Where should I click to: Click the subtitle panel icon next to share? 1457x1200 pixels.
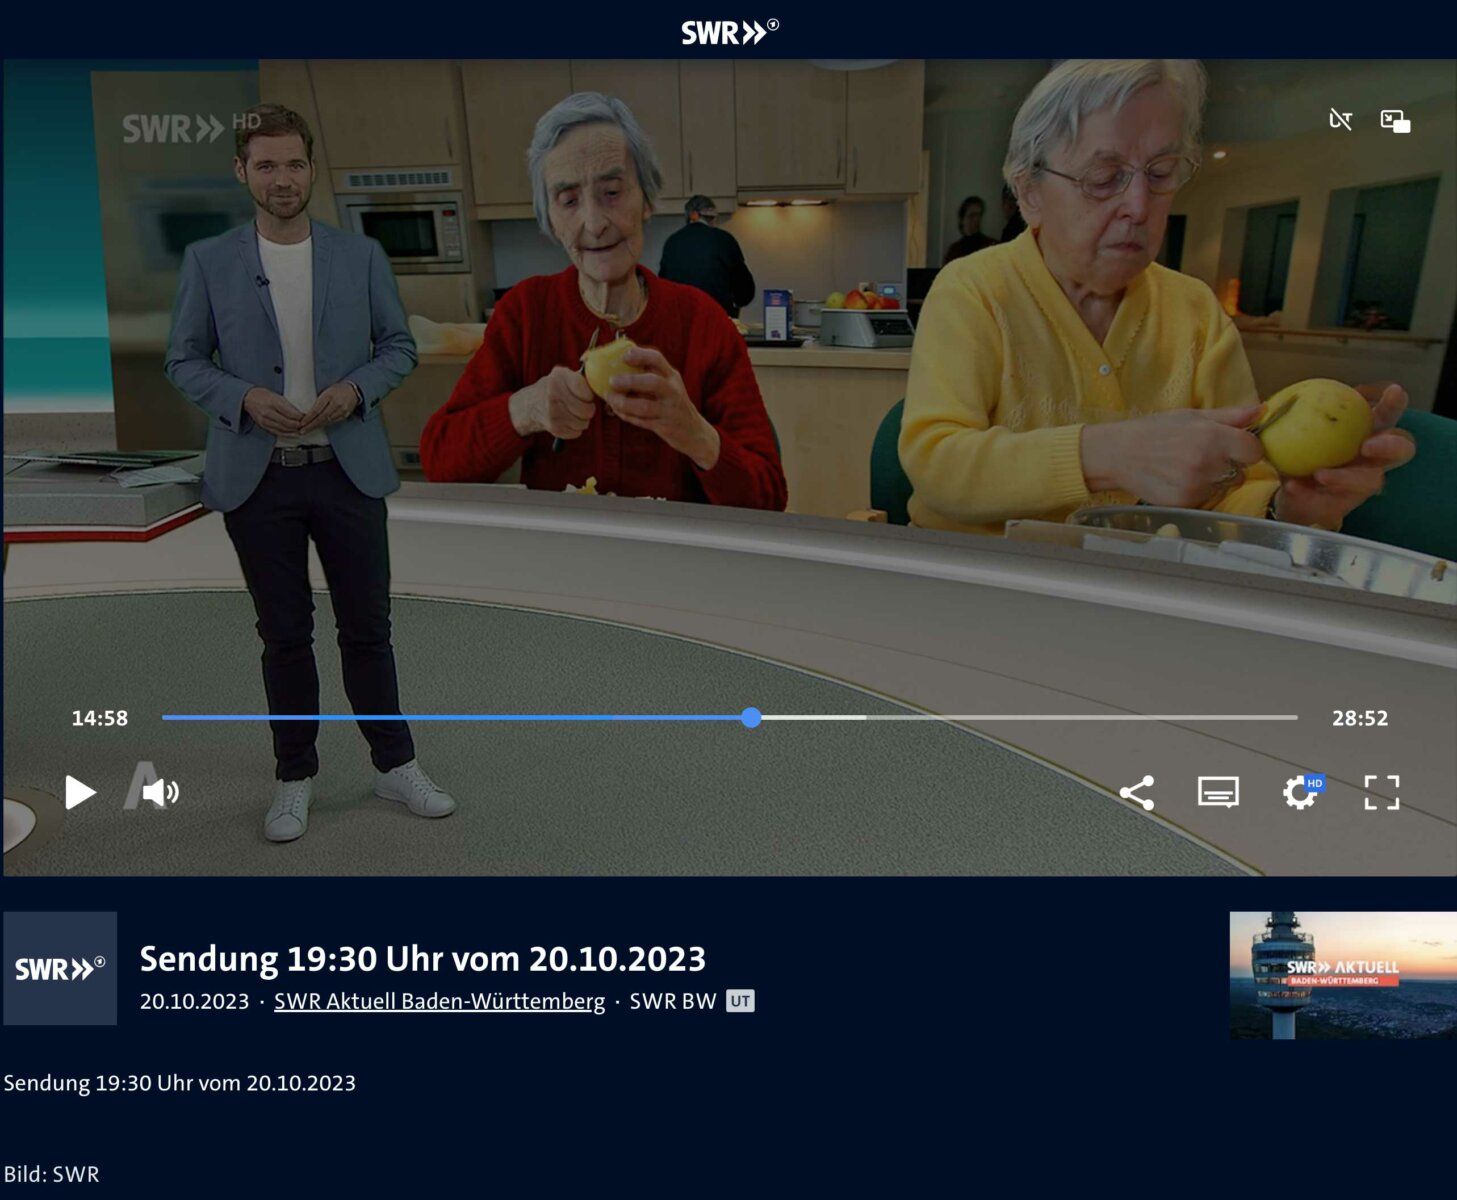[x=1218, y=793]
